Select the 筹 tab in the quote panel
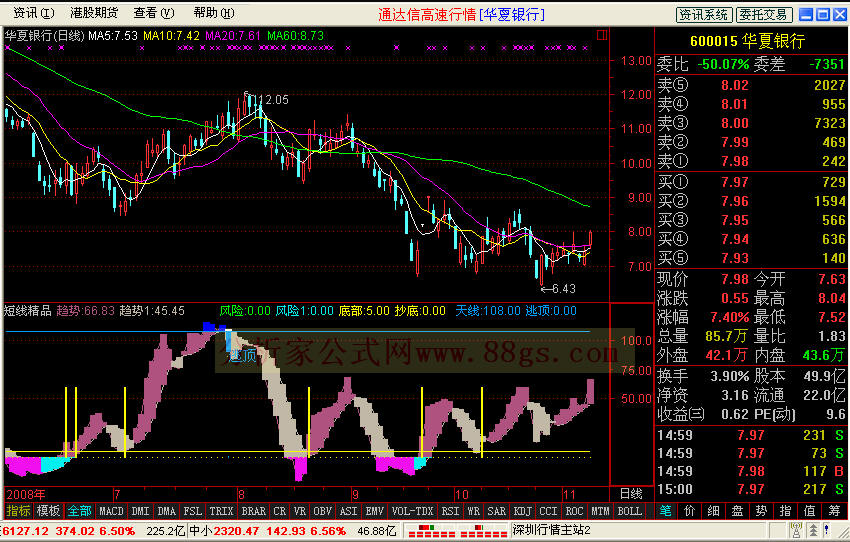850x542 pixels. click(834, 511)
